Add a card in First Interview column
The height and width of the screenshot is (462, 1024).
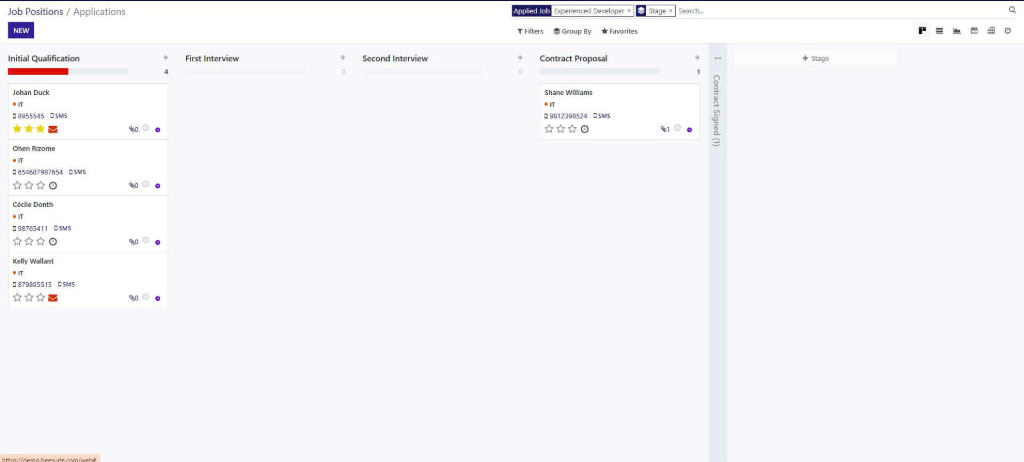click(343, 58)
